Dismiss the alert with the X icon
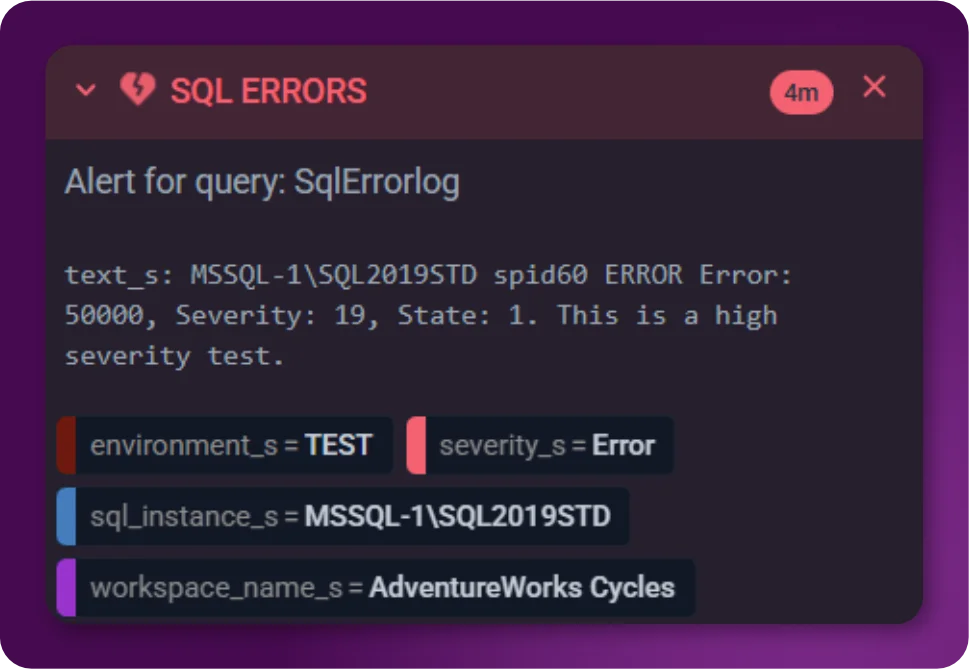The height and width of the screenshot is (669, 969). [x=874, y=88]
